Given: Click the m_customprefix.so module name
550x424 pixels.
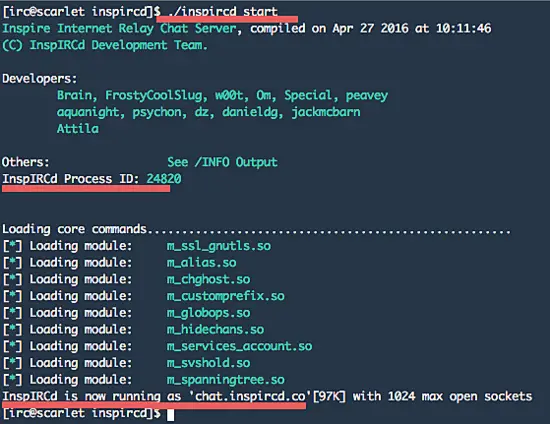Looking at the screenshot, I should point(226,296).
